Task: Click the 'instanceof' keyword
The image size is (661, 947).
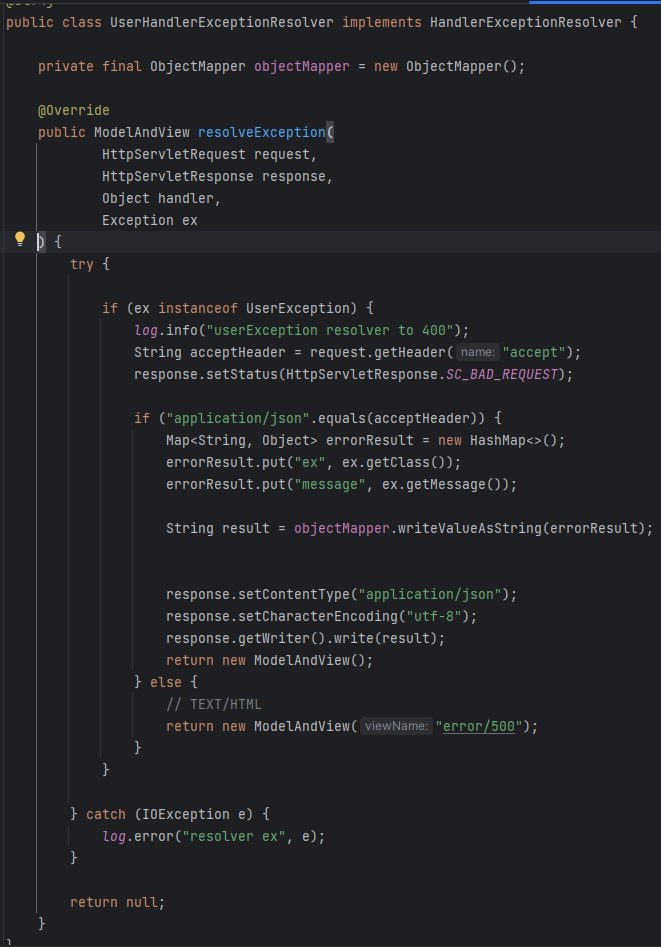Action: click(x=198, y=309)
